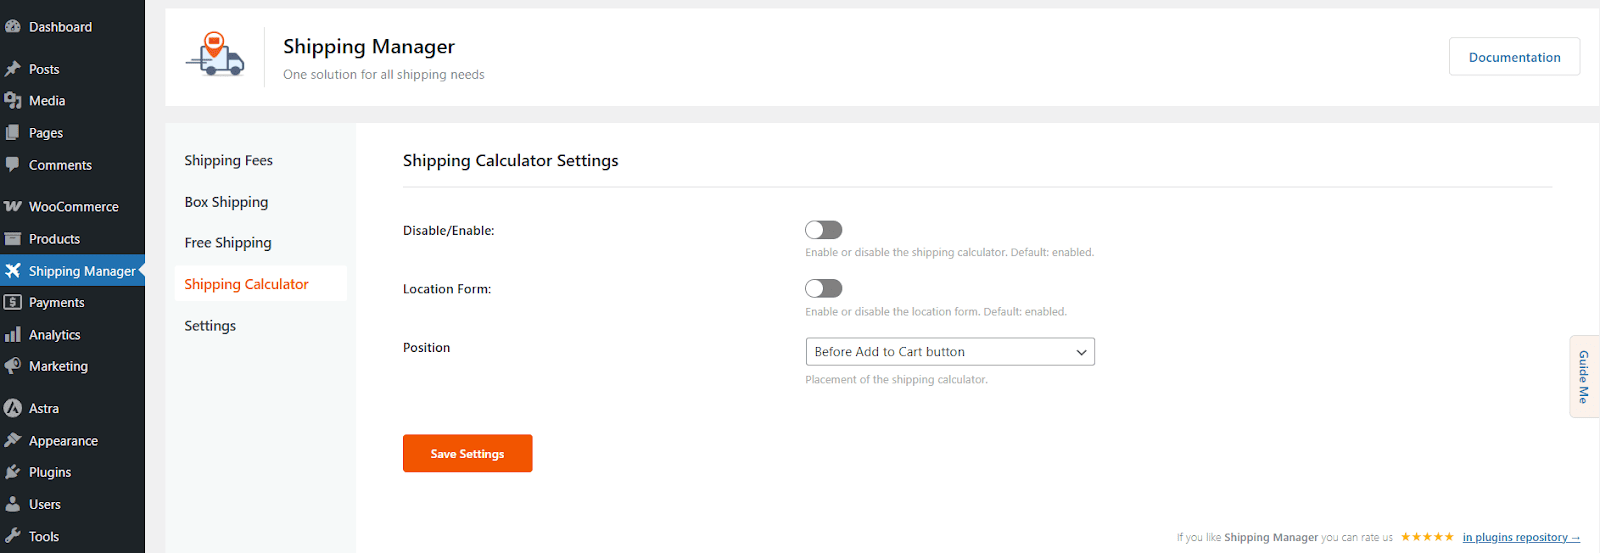This screenshot has height=553, width=1600.
Task: Click the Marketing megaphone icon
Action: point(13,366)
